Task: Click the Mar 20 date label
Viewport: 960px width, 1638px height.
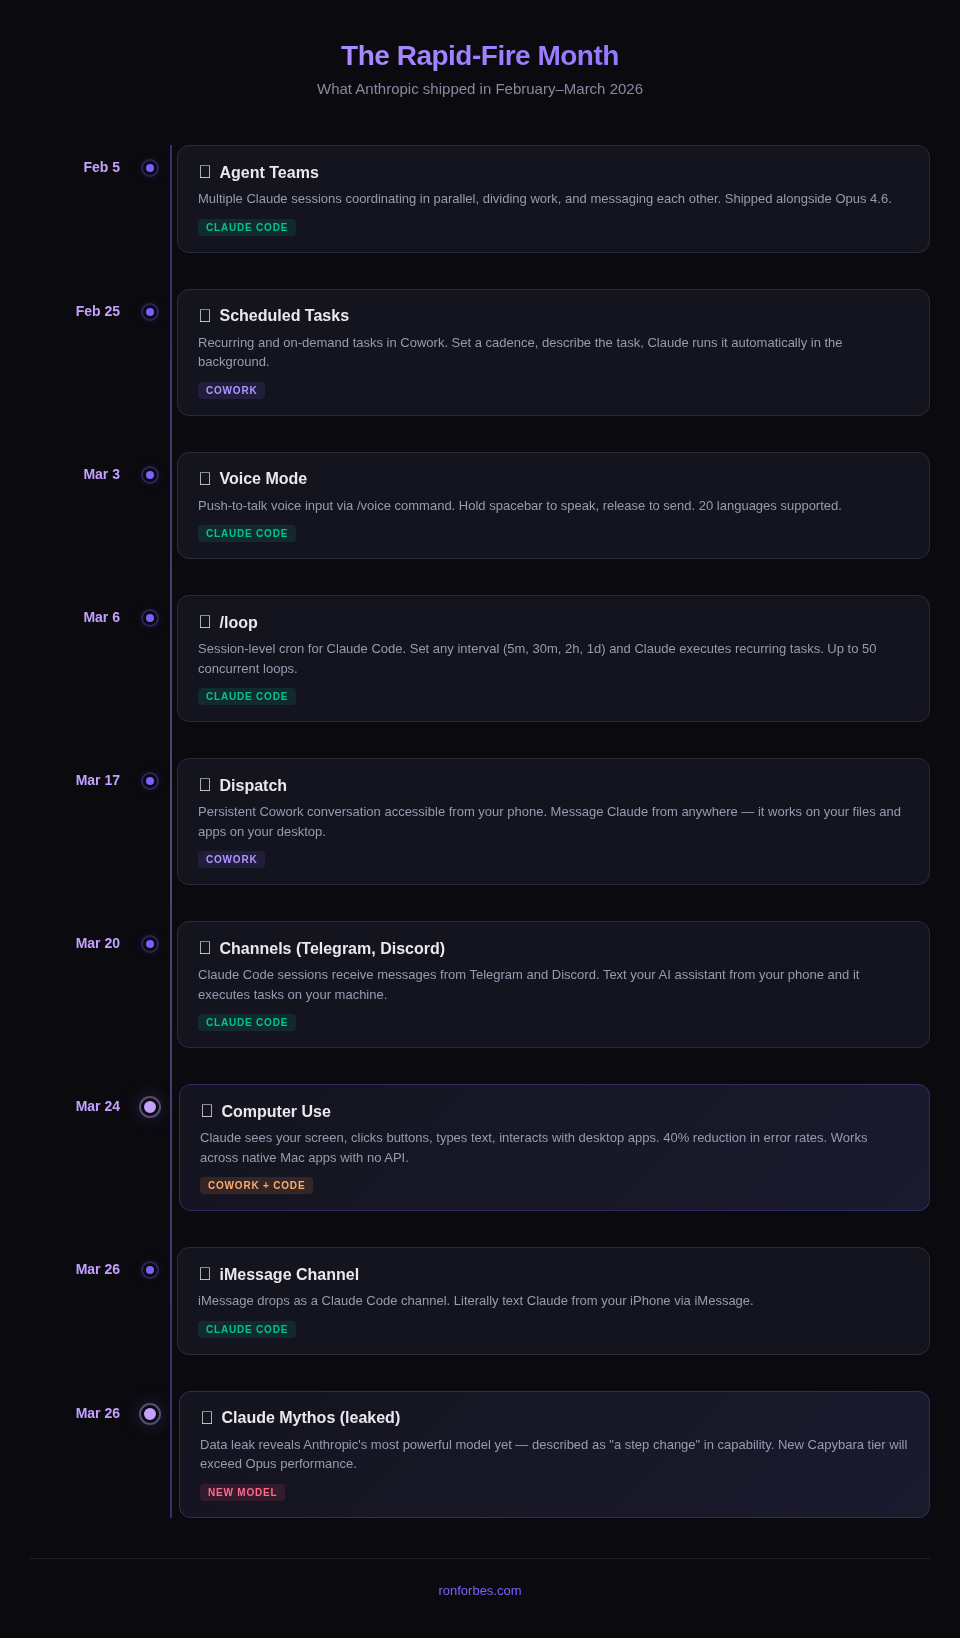Action: point(98,943)
